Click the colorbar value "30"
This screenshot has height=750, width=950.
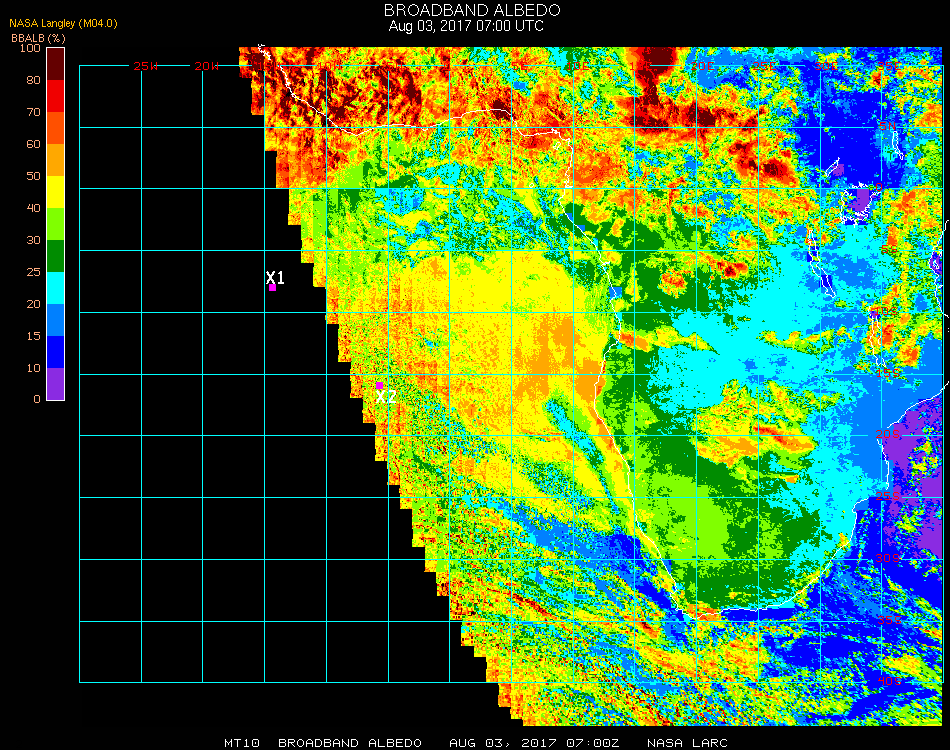[x=33, y=241]
